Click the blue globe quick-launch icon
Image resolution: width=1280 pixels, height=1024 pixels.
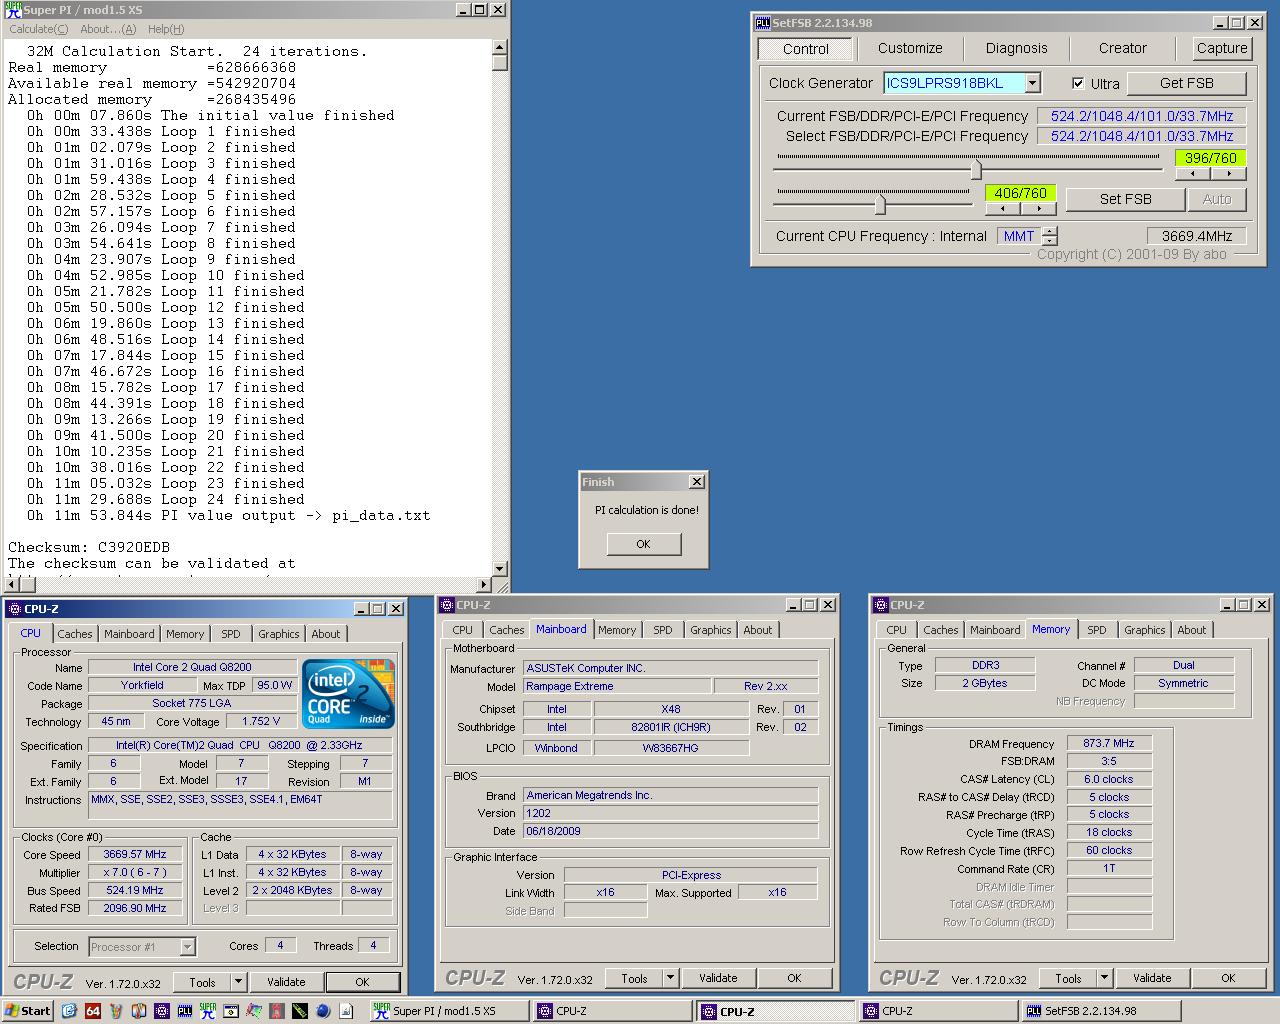click(323, 1011)
